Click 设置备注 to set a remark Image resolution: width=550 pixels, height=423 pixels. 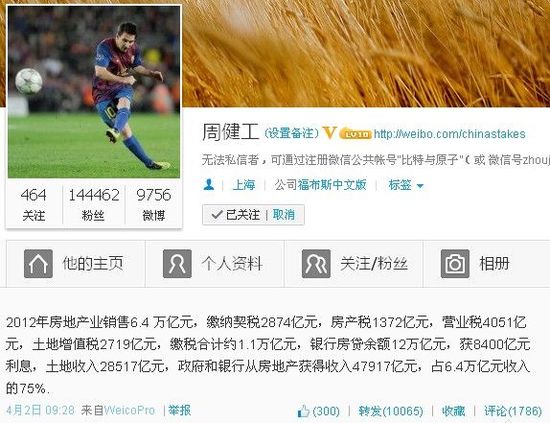tap(291, 133)
